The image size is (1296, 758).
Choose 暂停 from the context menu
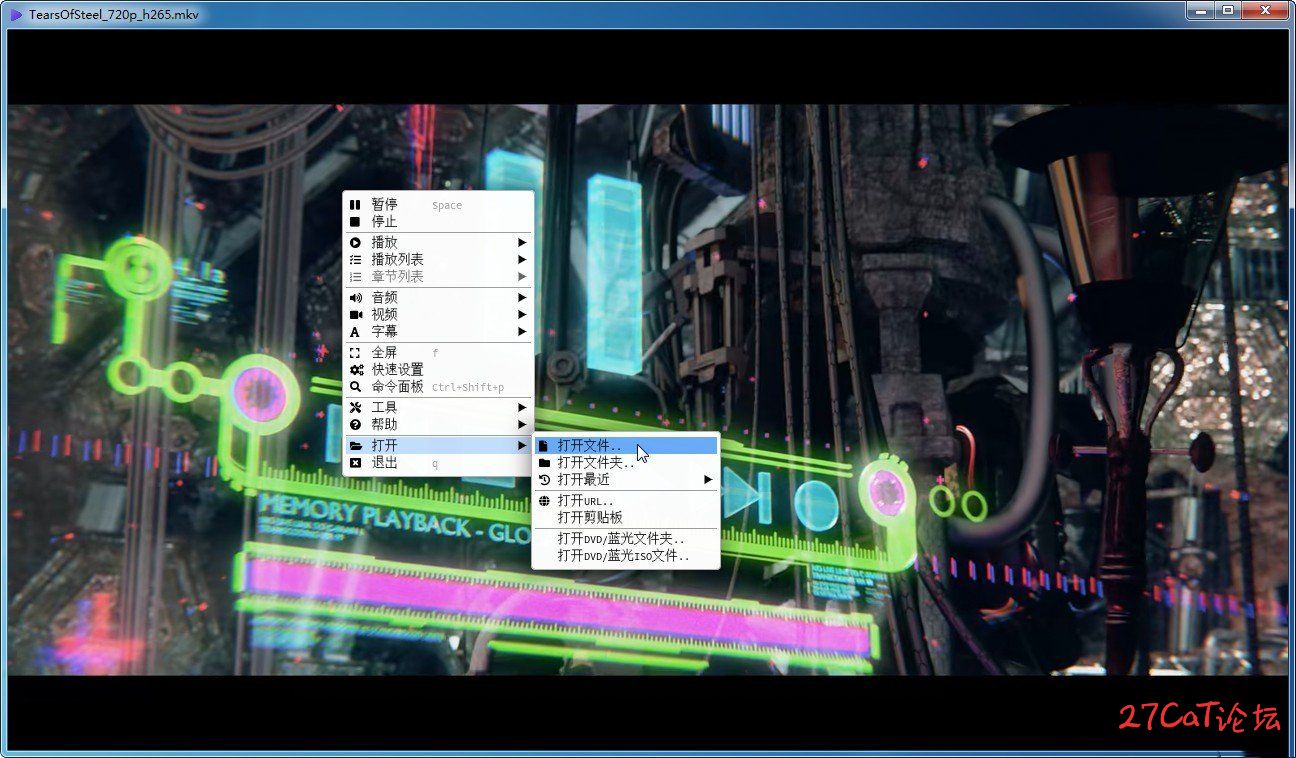click(438, 205)
